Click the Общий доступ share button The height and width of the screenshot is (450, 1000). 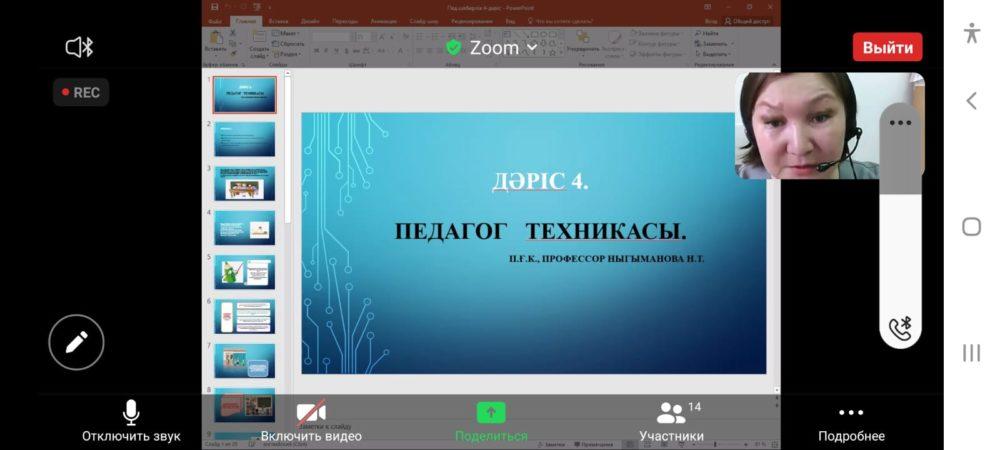tap(747, 22)
